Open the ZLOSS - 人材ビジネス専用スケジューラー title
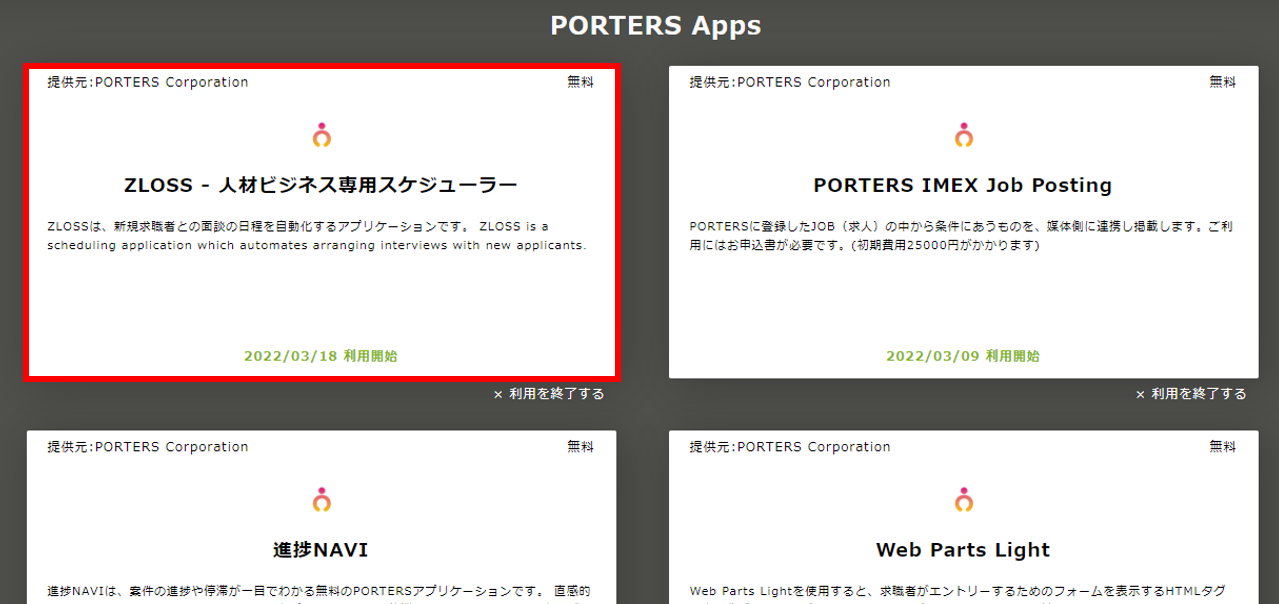Screen dimensions: 1279x604 (321, 185)
